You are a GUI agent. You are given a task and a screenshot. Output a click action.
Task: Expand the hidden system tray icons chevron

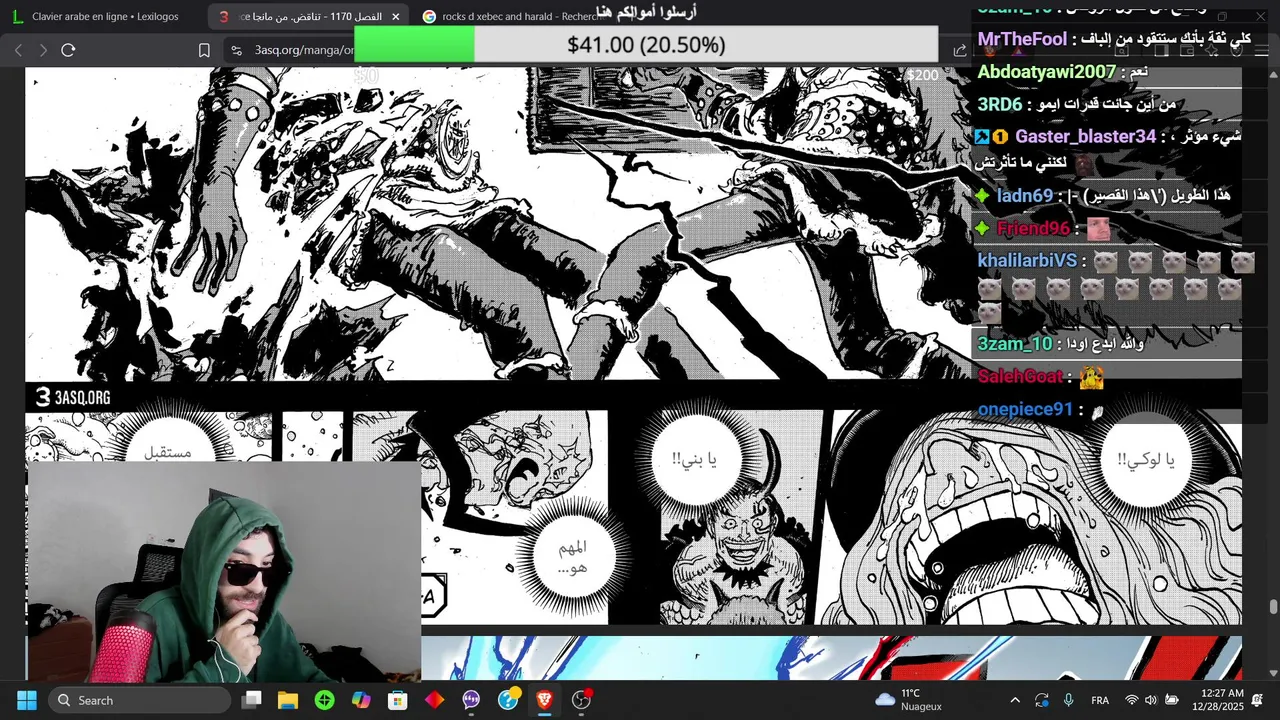point(1015,700)
